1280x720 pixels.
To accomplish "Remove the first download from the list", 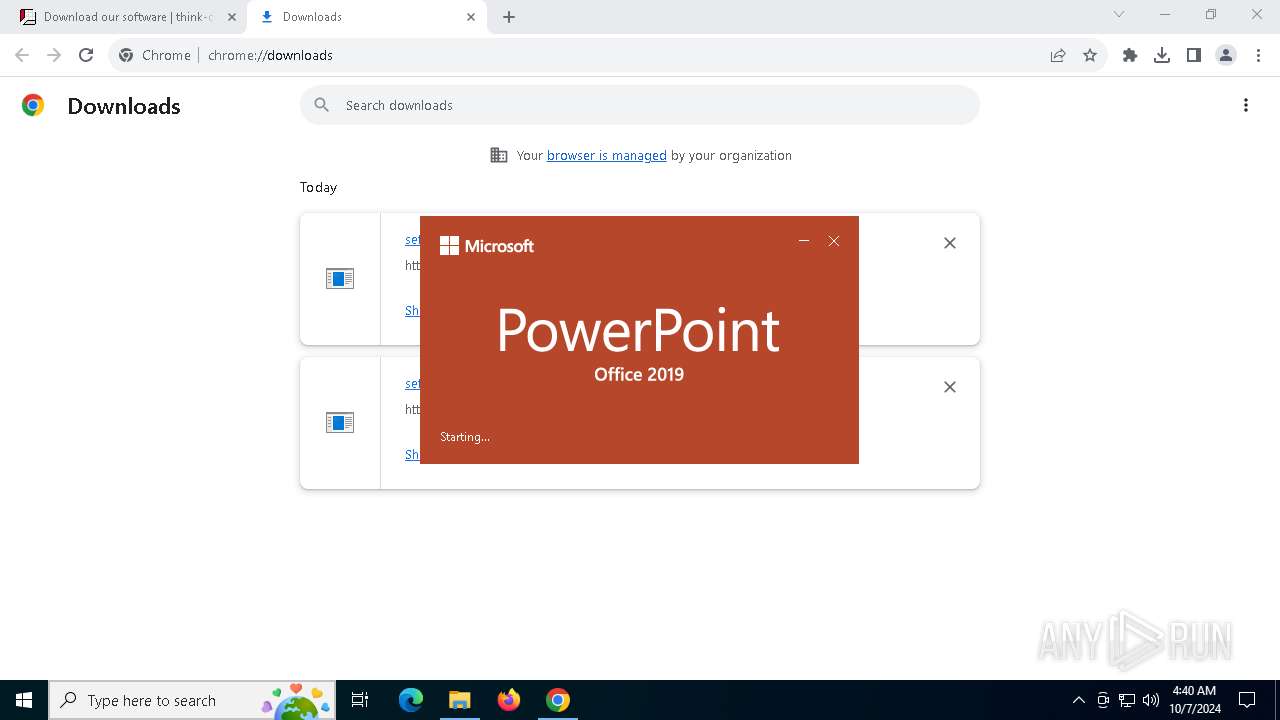I will (x=950, y=243).
